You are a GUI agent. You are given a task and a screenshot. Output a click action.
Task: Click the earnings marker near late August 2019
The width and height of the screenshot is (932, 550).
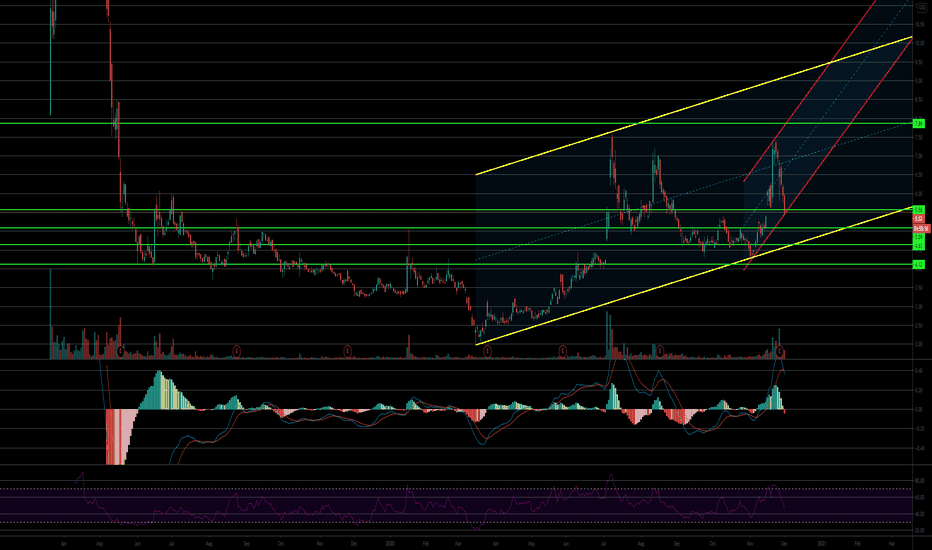point(237,351)
